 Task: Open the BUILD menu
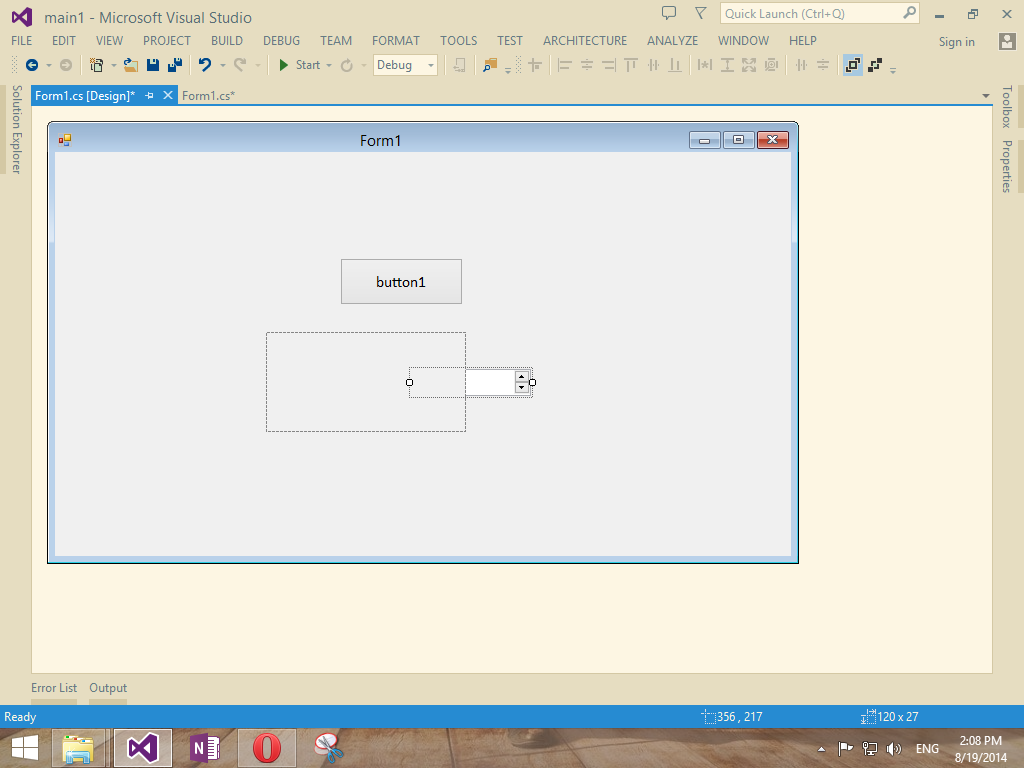click(x=227, y=40)
